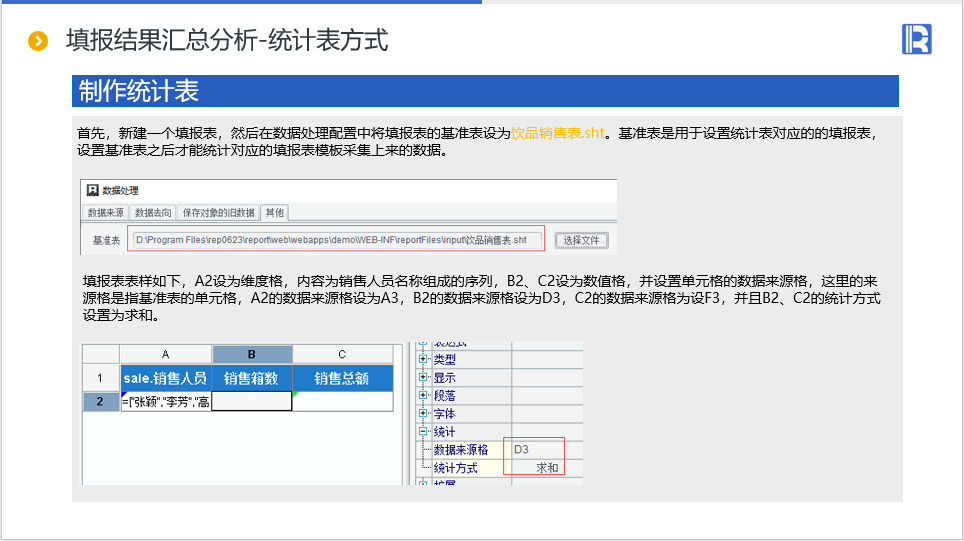Select column header A in the sheet

click(165, 354)
